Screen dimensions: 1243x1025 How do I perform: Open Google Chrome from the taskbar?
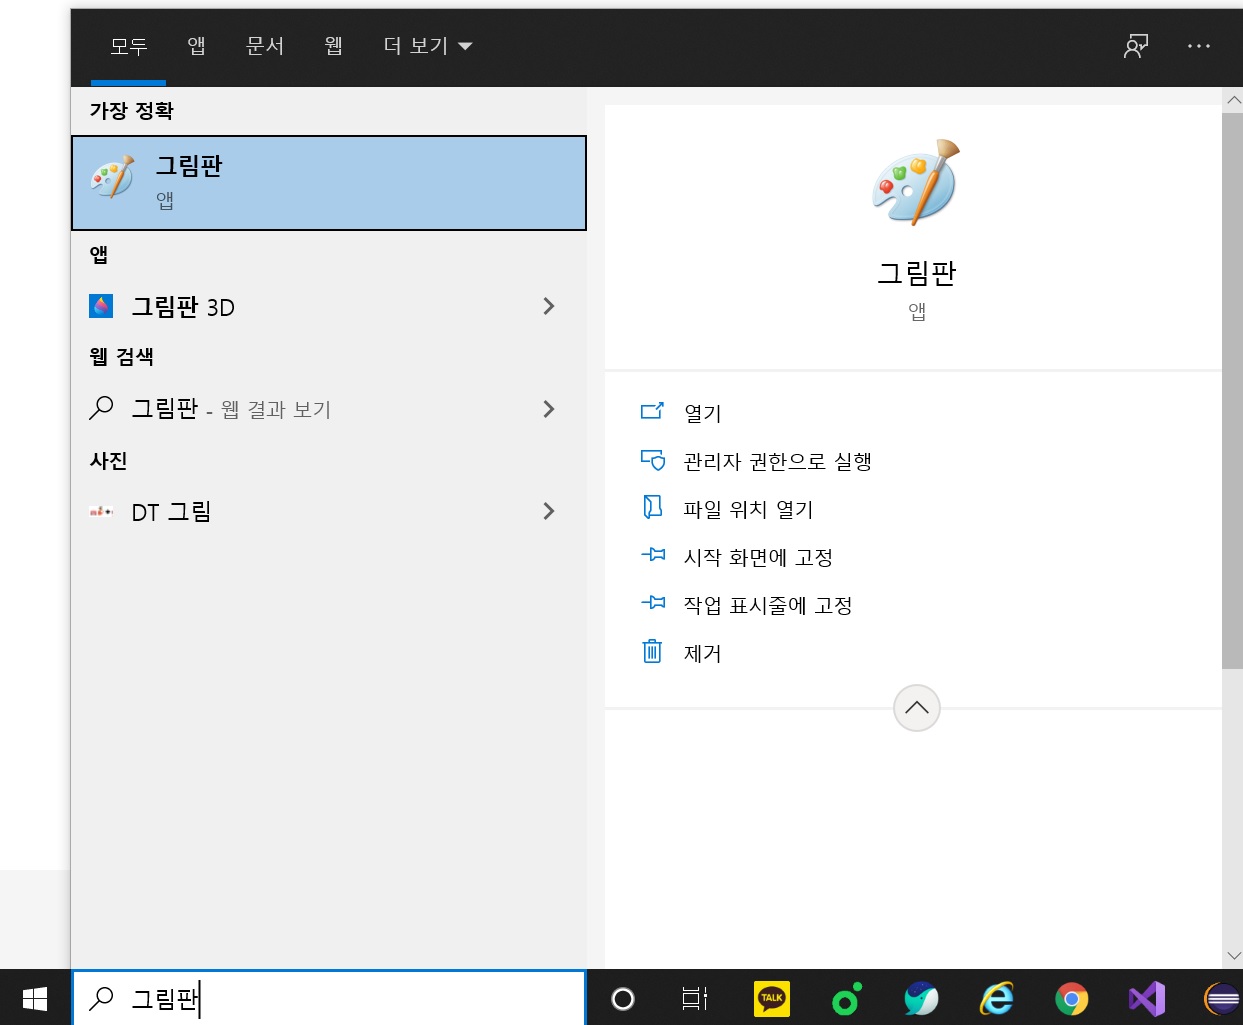1072,998
